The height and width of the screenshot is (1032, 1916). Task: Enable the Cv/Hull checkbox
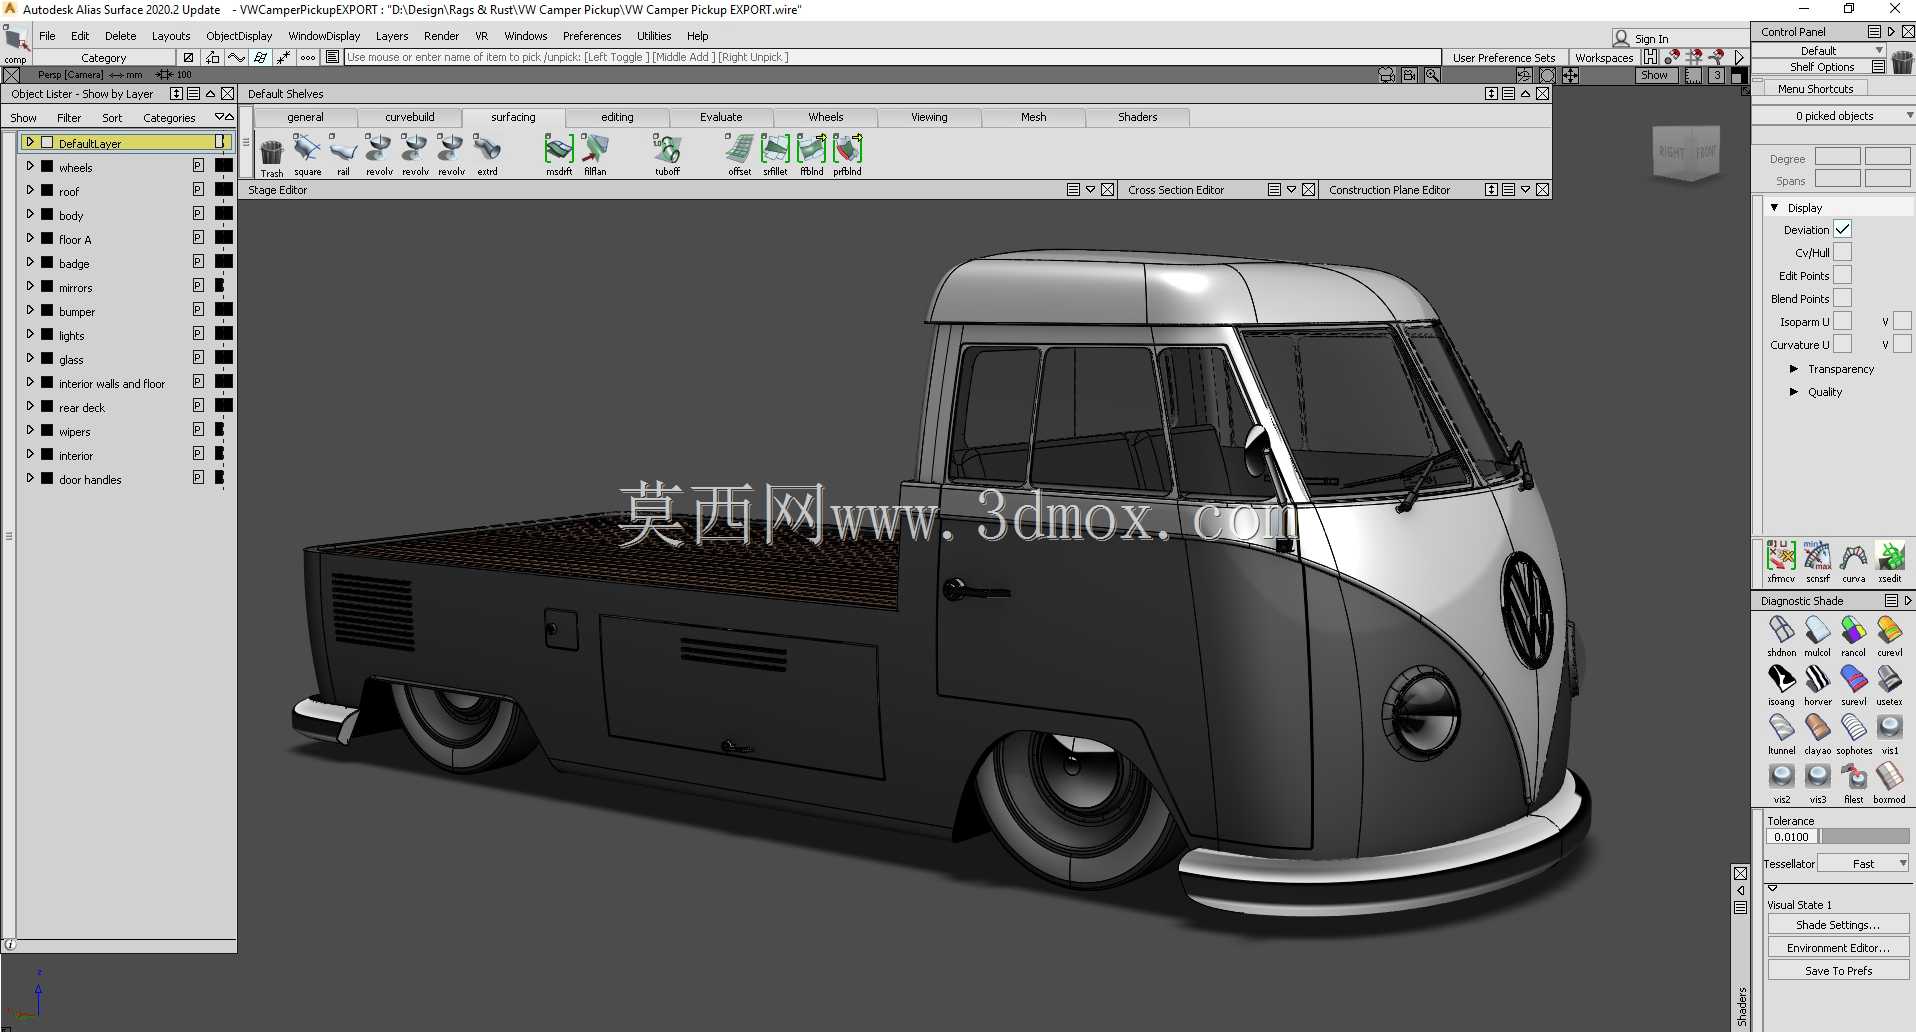pyautogui.click(x=1842, y=252)
